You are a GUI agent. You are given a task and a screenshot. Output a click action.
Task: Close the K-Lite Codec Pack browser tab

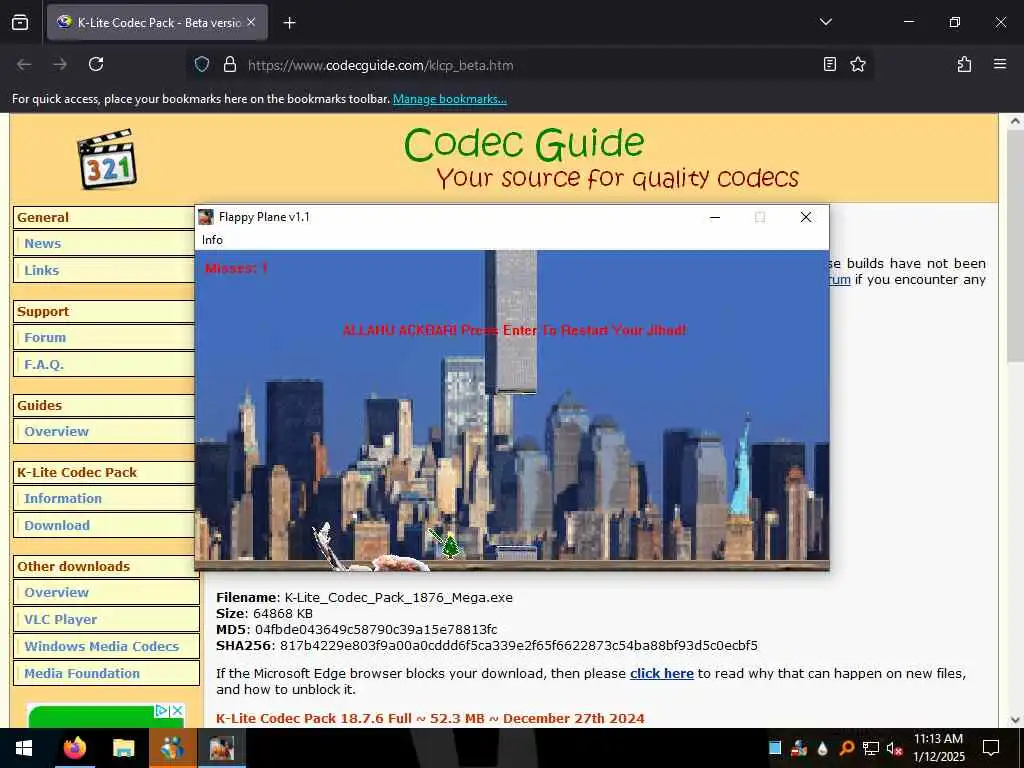(251, 22)
